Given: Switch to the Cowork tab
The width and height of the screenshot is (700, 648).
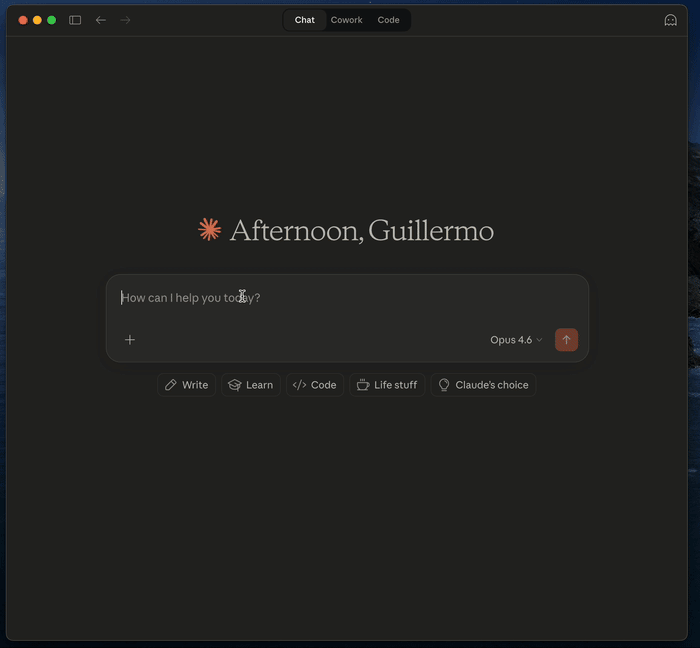Looking at the screenshot, I should (x=346, y=20).
